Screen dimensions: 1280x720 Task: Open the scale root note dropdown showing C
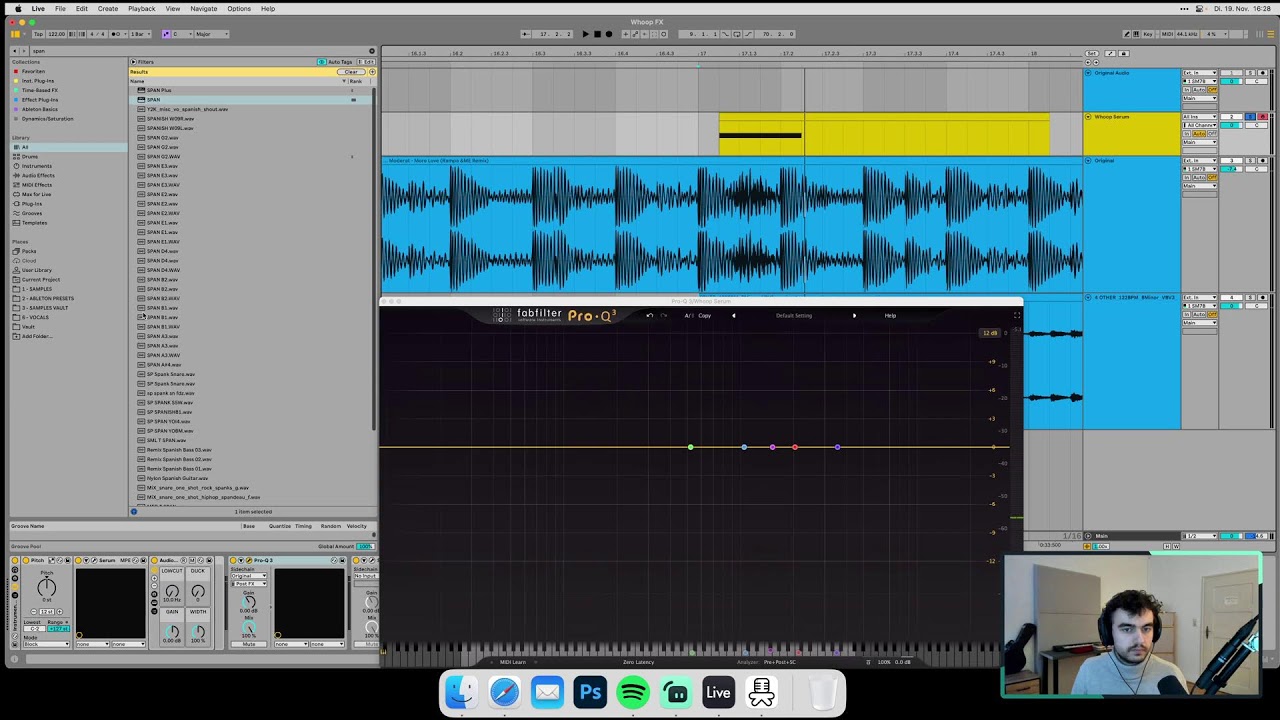pyautogui.click(x=182, y=34)
